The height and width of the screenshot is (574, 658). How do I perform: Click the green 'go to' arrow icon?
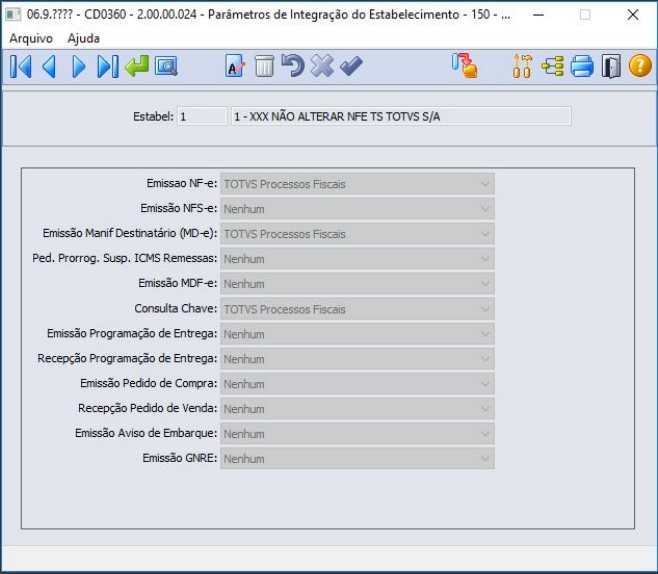137,66
